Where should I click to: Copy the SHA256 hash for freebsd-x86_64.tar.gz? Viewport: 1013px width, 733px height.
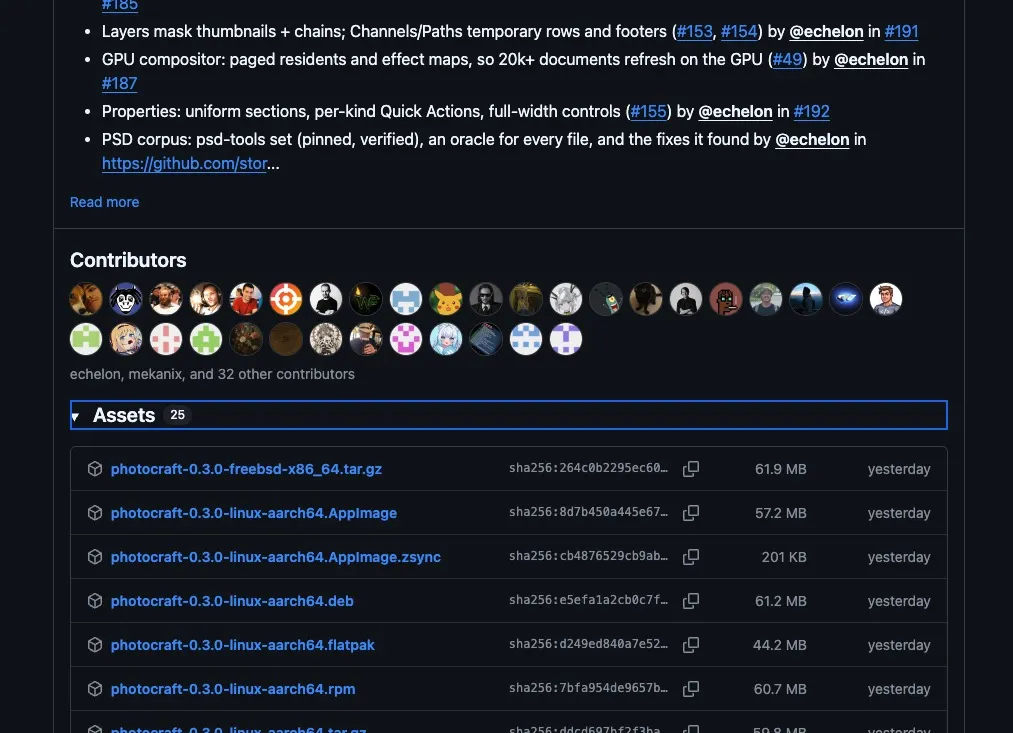point(691,469)
